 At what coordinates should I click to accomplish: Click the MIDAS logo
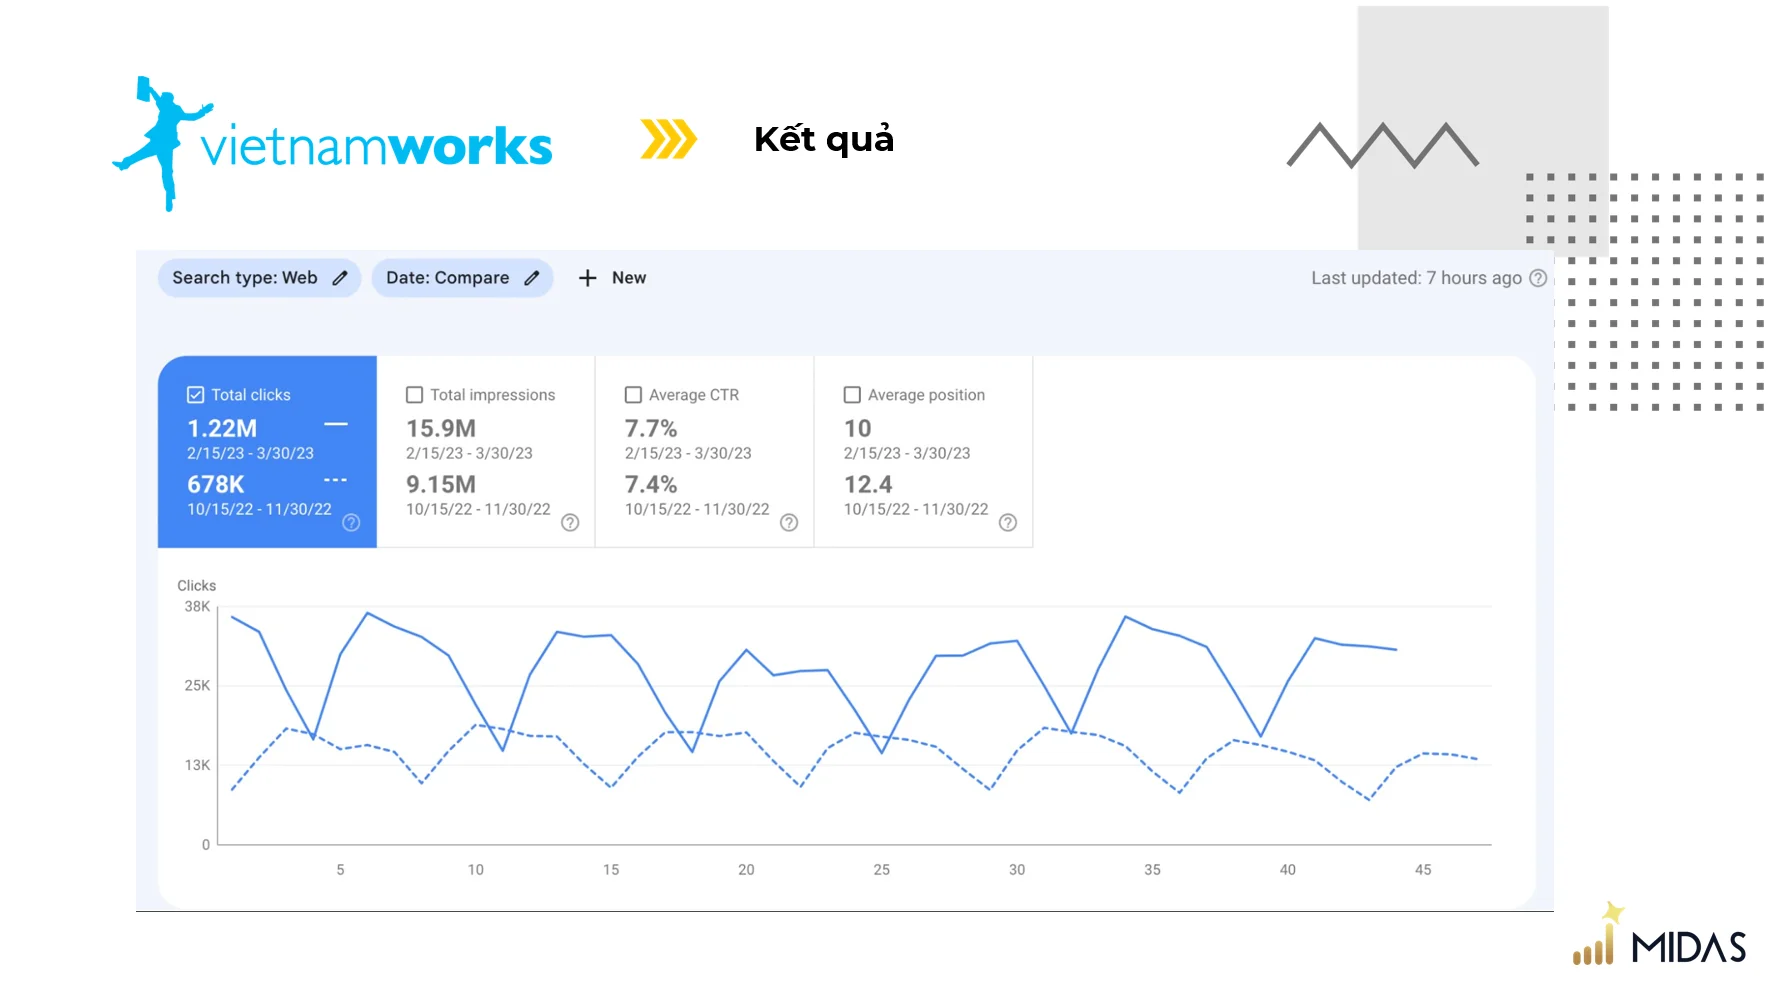1660,938
